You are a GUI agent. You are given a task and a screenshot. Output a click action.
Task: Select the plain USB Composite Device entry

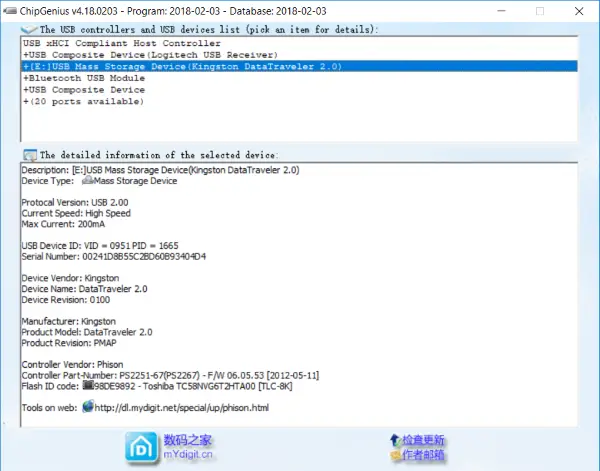click(299, 90)
